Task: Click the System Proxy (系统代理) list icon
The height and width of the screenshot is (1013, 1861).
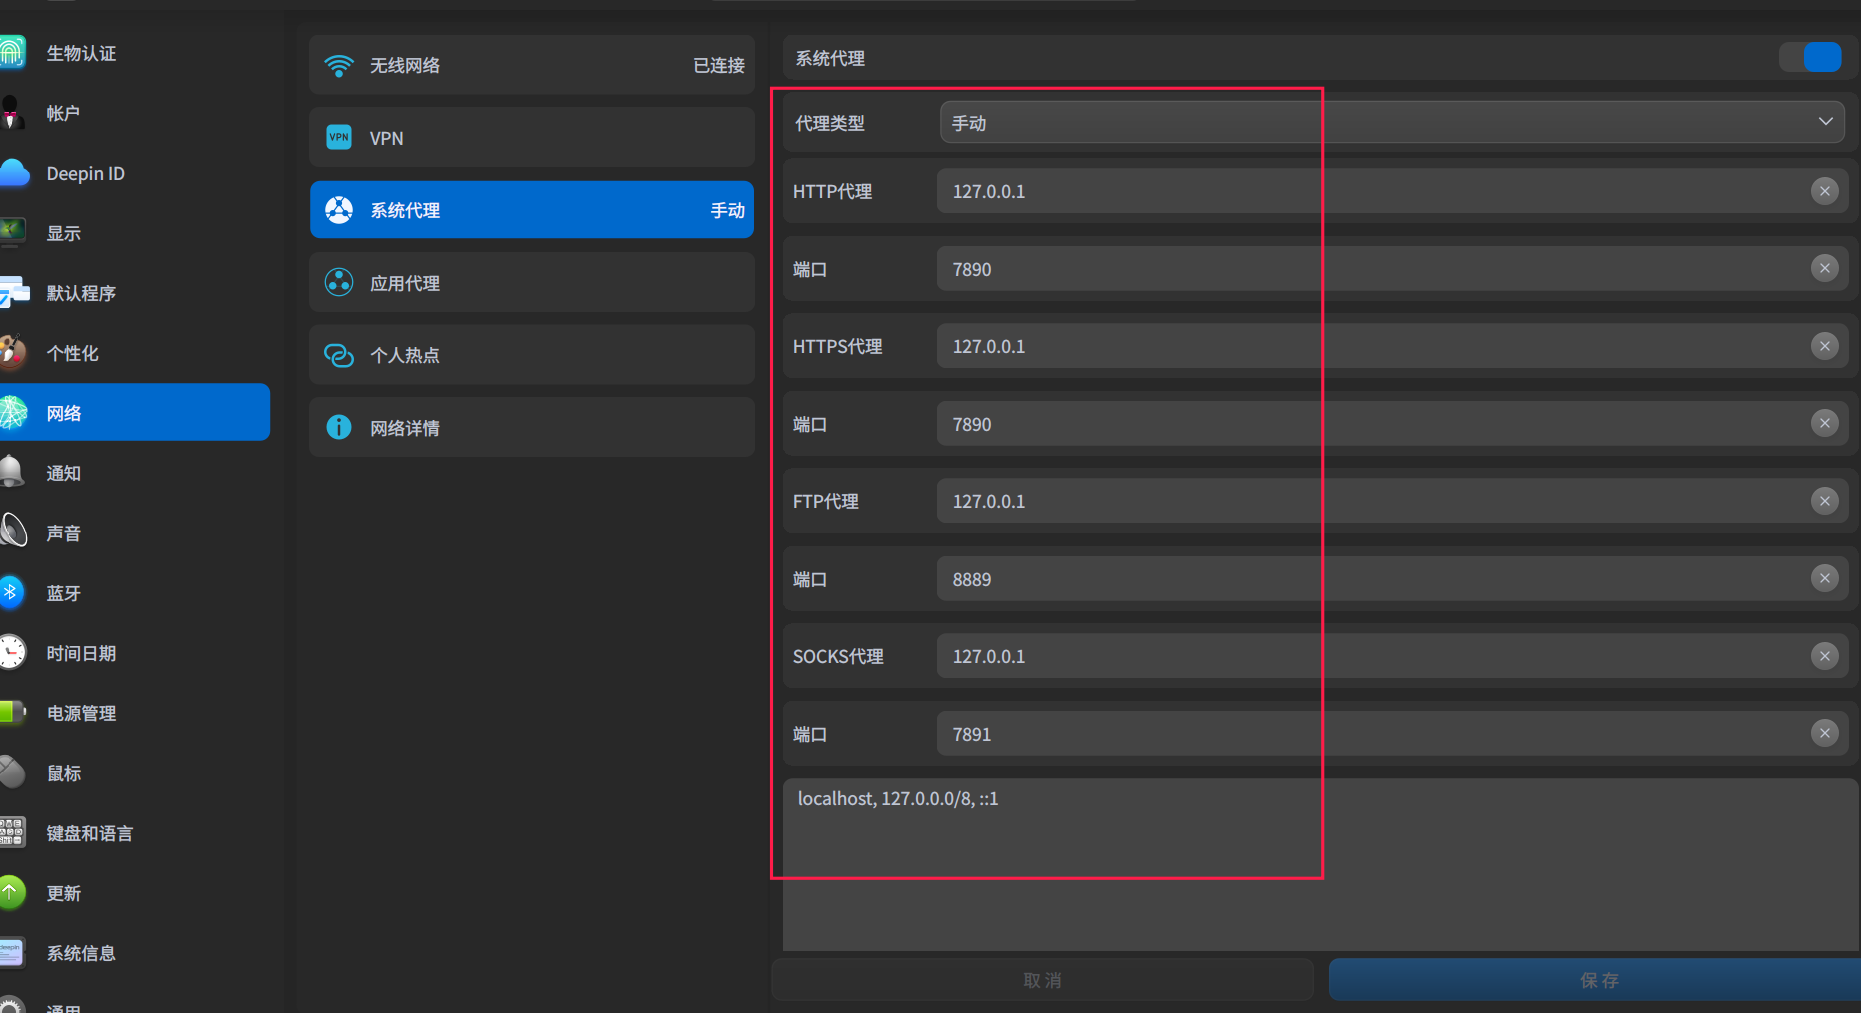Action: click(339, 210)
